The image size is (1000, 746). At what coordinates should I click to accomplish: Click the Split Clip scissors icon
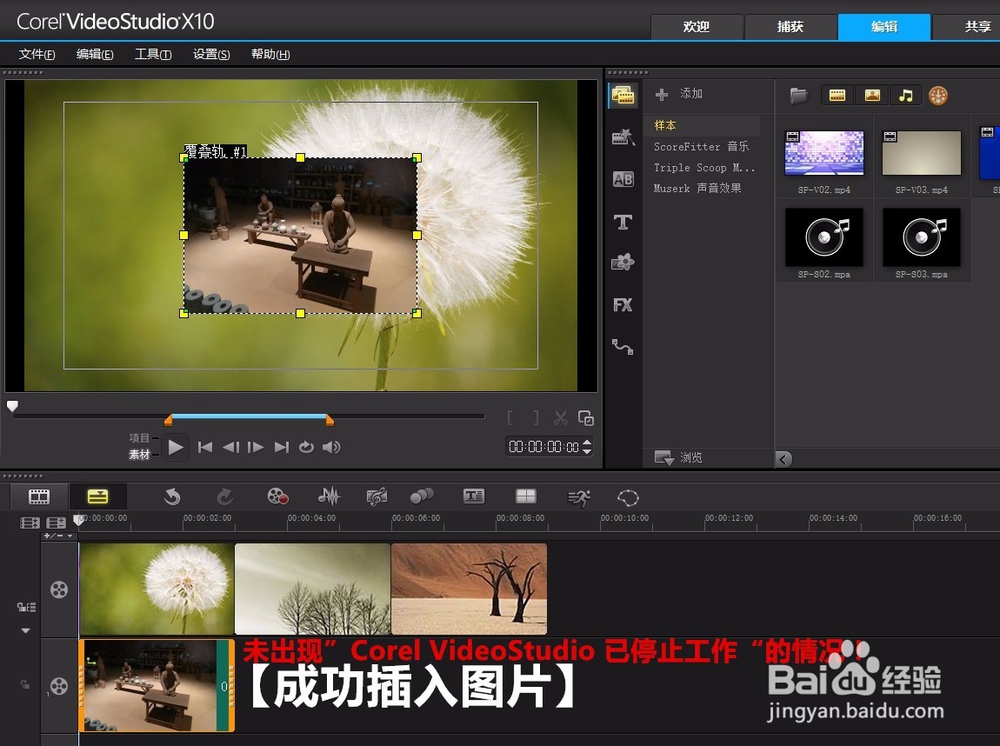(x=561, y=418)
